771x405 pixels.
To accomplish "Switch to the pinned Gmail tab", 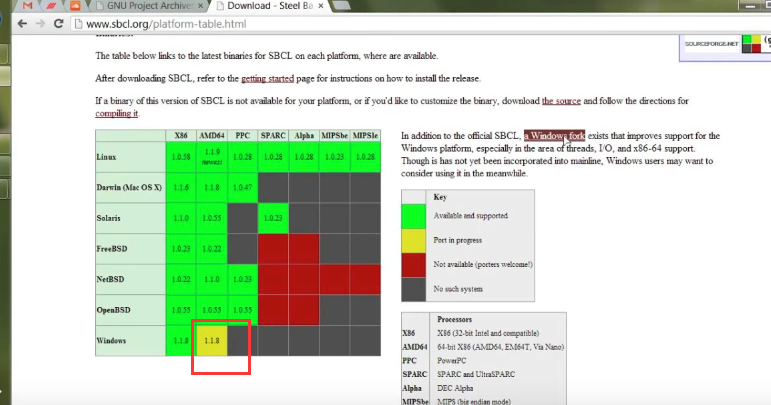I will tap(28, 6).
